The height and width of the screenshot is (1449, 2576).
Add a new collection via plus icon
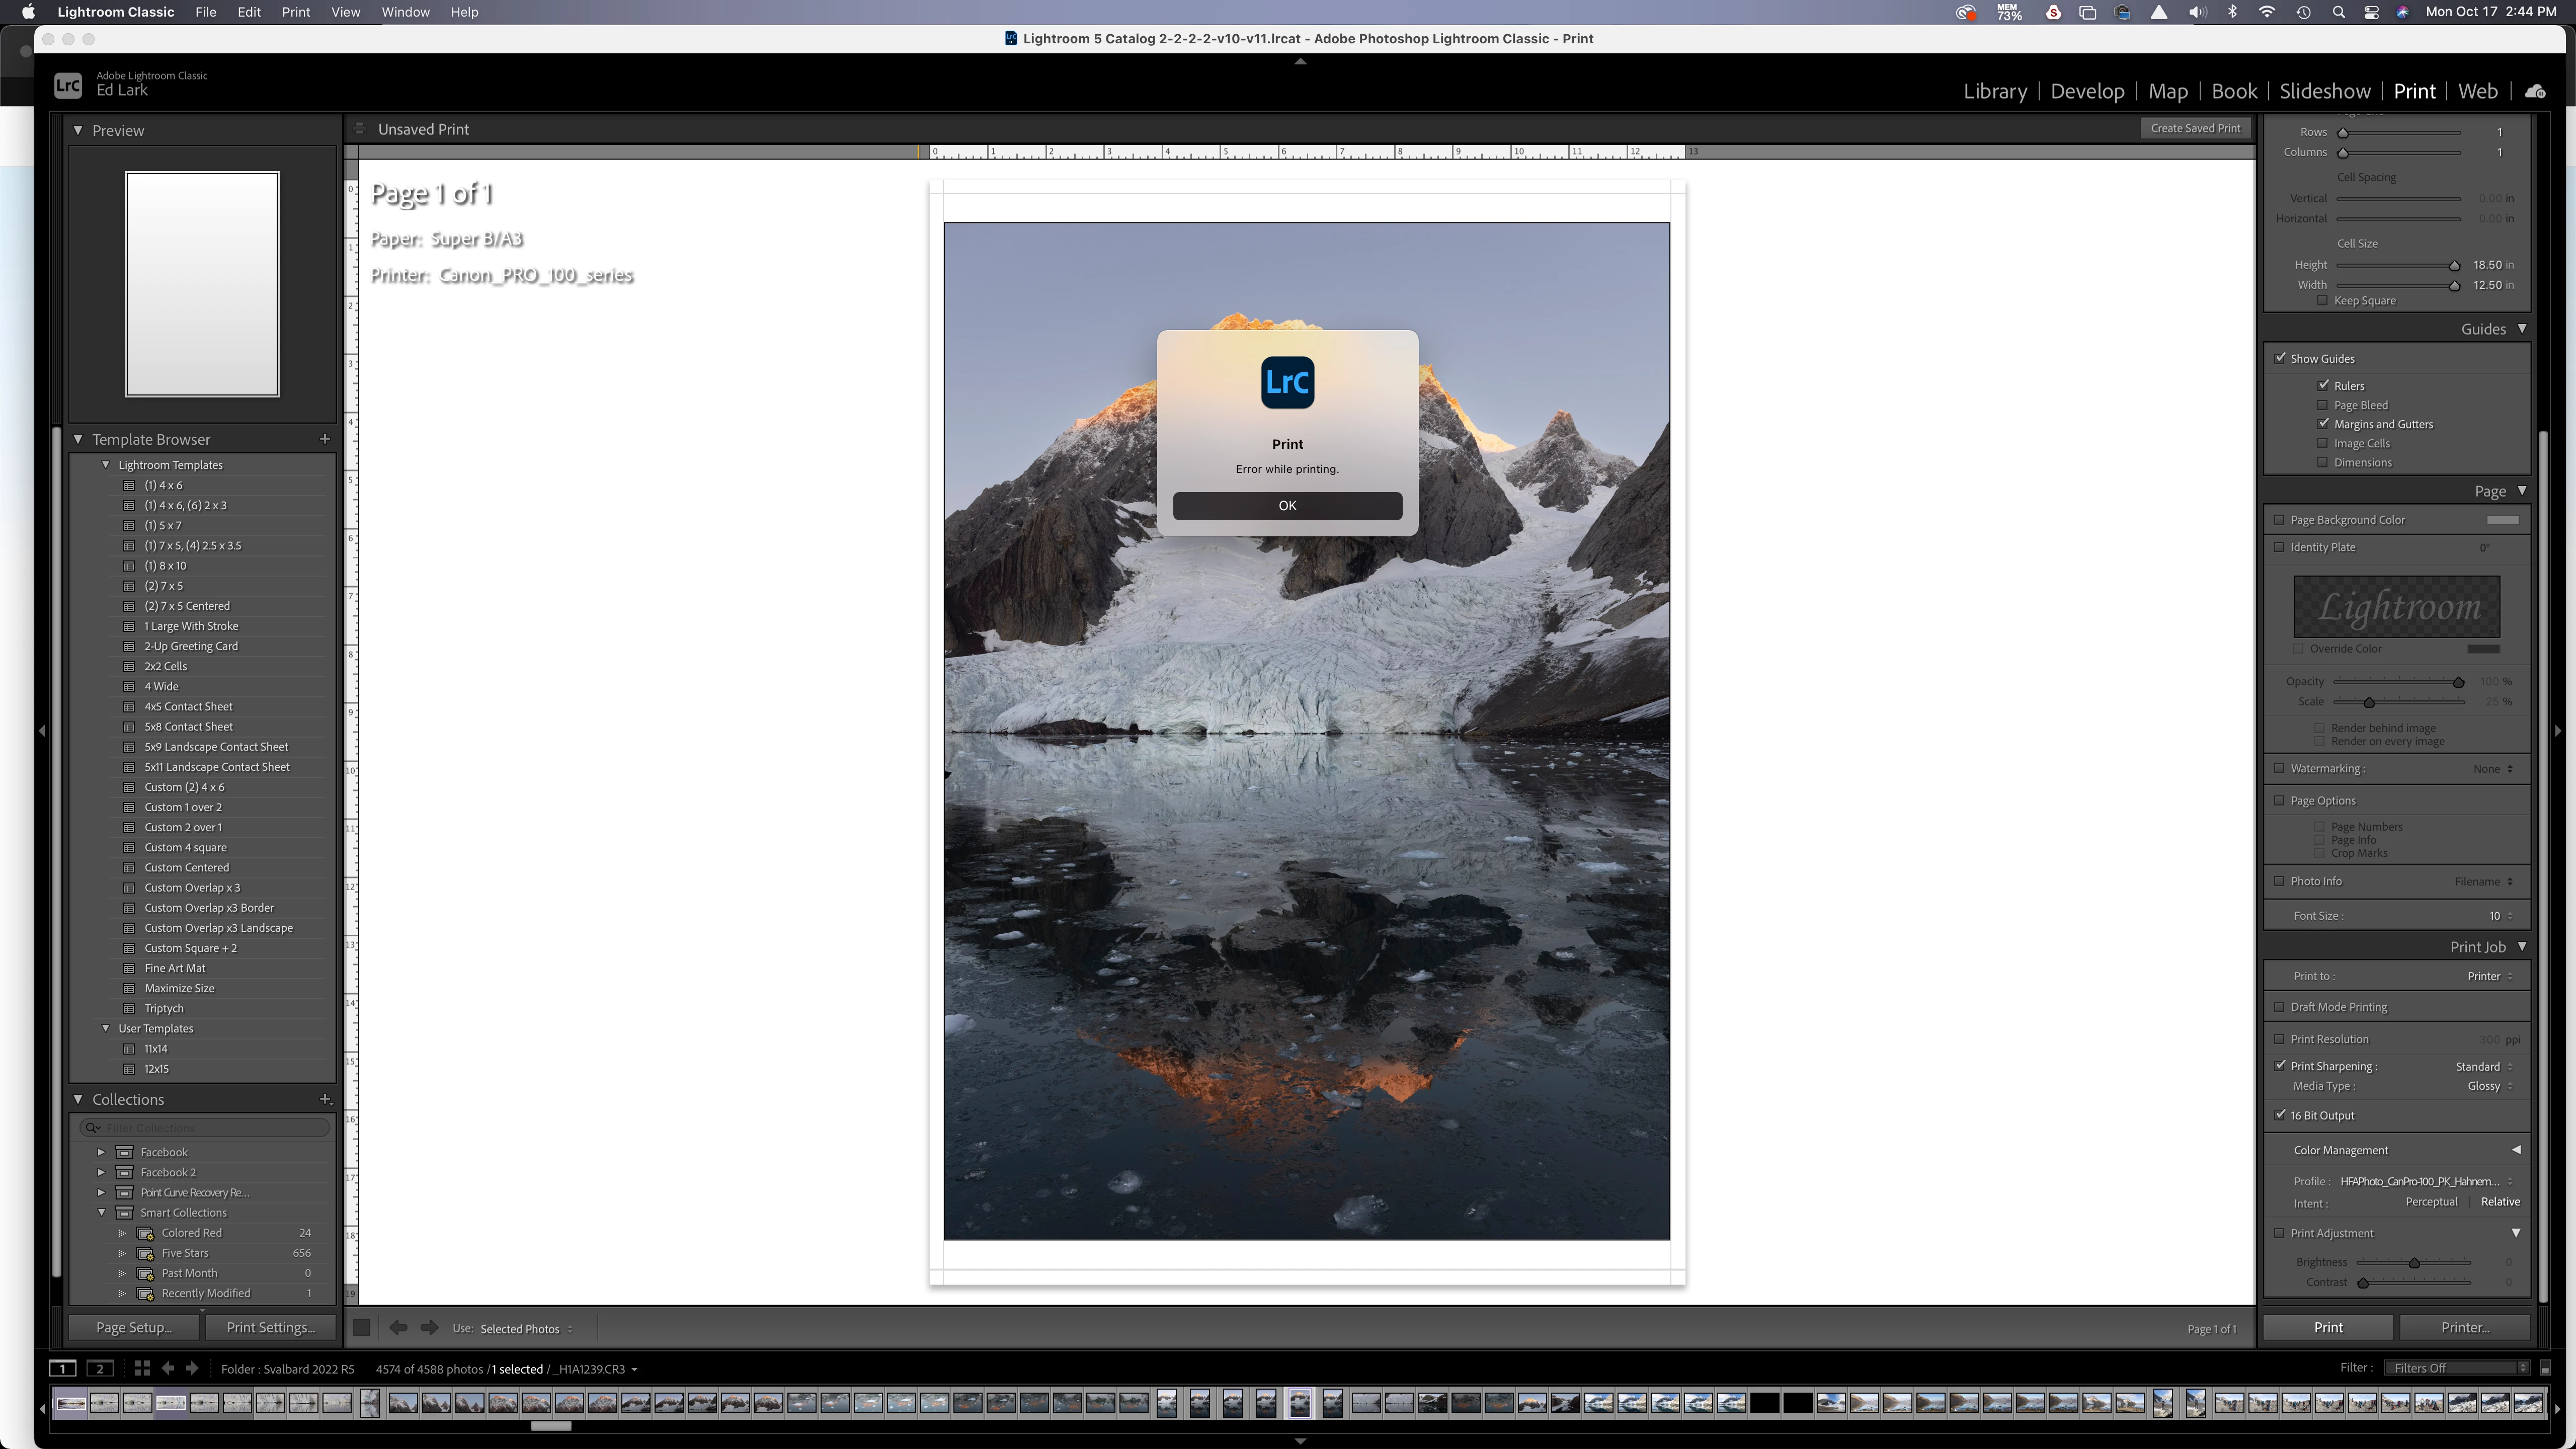[x=325, y=1098]
